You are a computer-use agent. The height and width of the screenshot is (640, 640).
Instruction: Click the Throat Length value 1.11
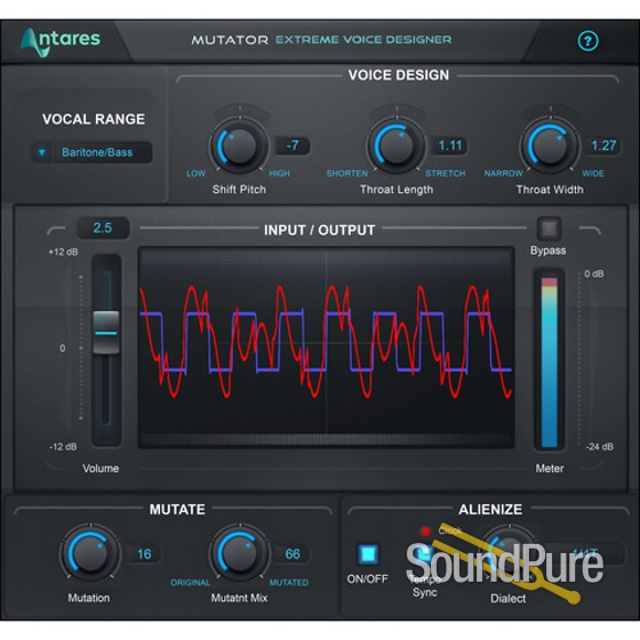450,145
